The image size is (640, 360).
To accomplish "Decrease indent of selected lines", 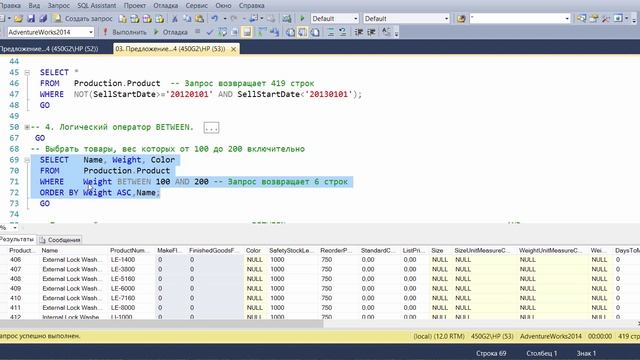I will click(x=359, y=32).
